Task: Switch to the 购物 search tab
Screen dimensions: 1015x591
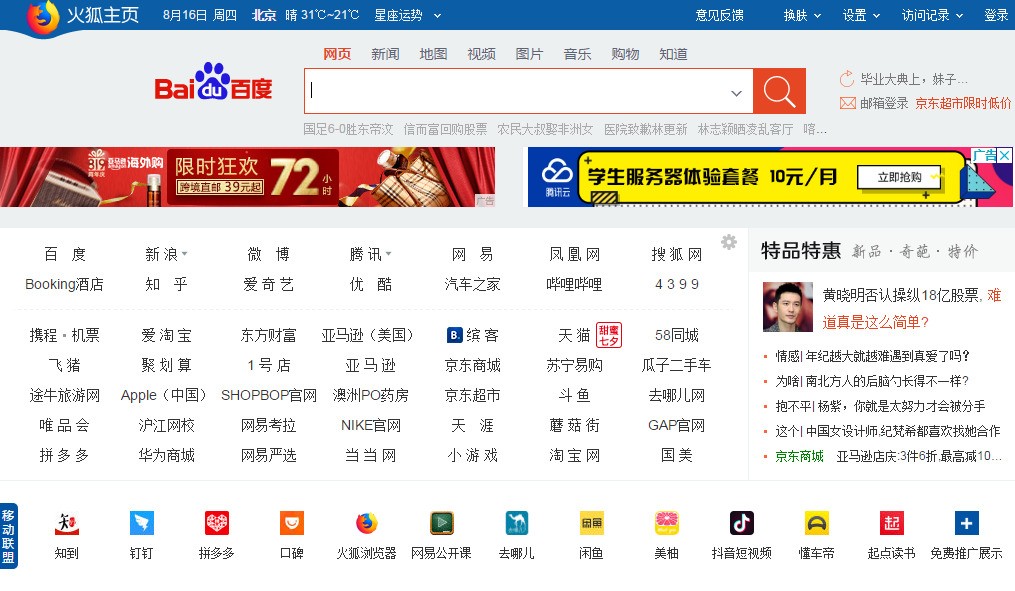Action: coord(625,54)
